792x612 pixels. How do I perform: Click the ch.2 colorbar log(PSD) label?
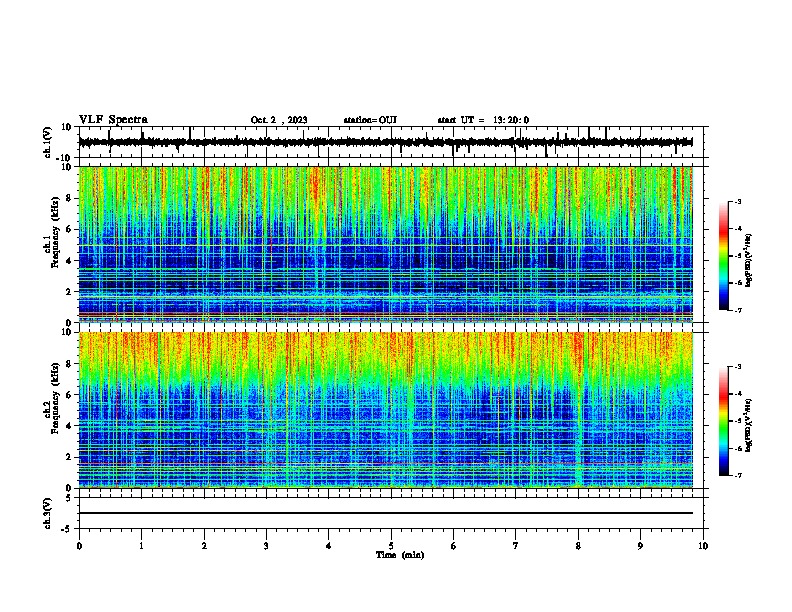coord(749,425)
